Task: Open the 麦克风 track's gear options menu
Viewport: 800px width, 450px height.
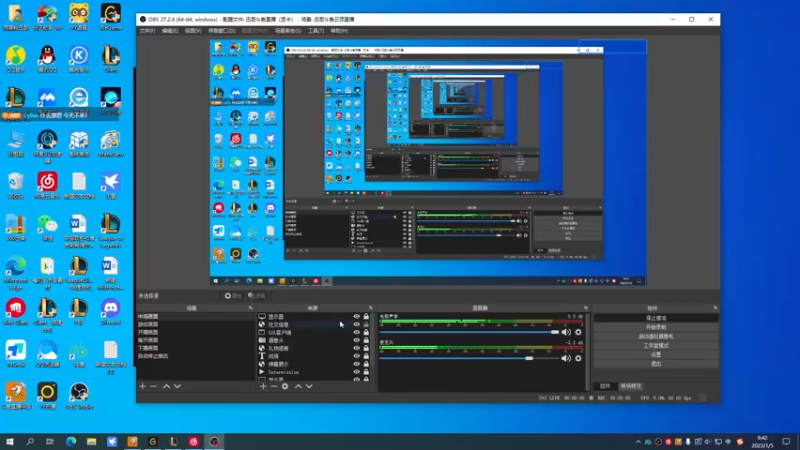Action: tap(578, 358)
